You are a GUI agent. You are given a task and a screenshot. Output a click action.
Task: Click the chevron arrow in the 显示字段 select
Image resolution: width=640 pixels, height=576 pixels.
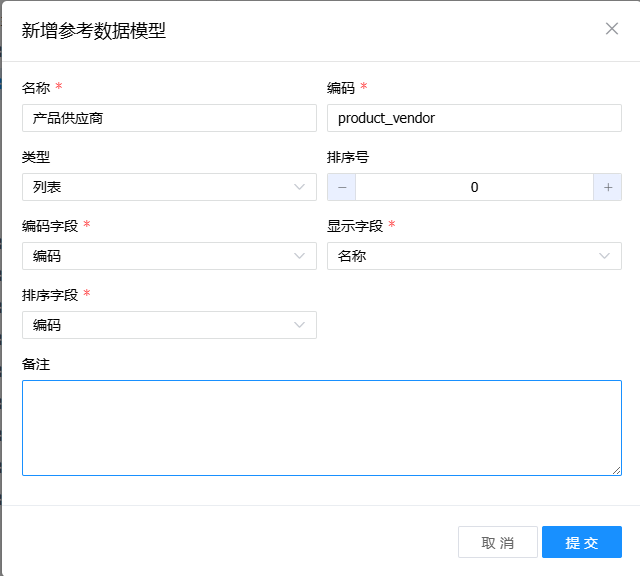point(605,256)
